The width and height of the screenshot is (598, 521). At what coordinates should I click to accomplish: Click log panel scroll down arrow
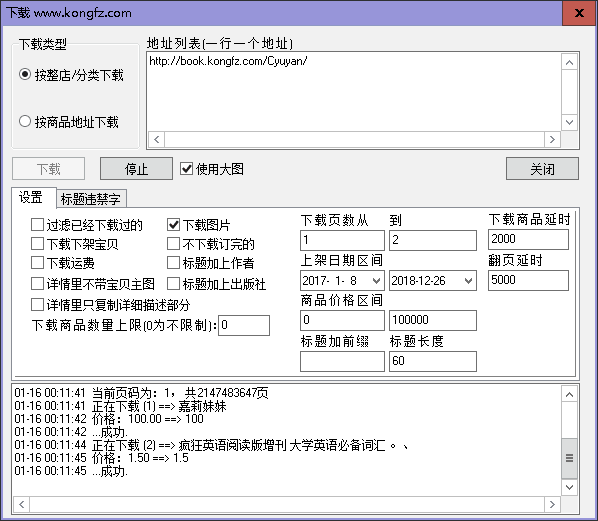click(569, 487)
